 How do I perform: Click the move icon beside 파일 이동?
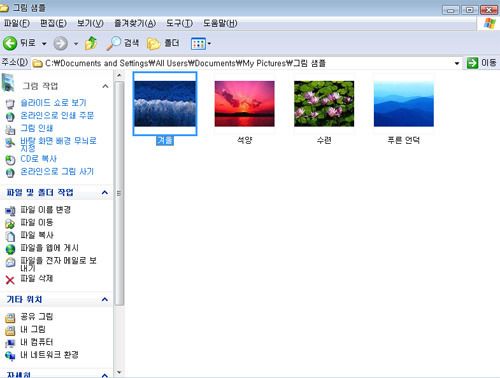pos(10,224)
